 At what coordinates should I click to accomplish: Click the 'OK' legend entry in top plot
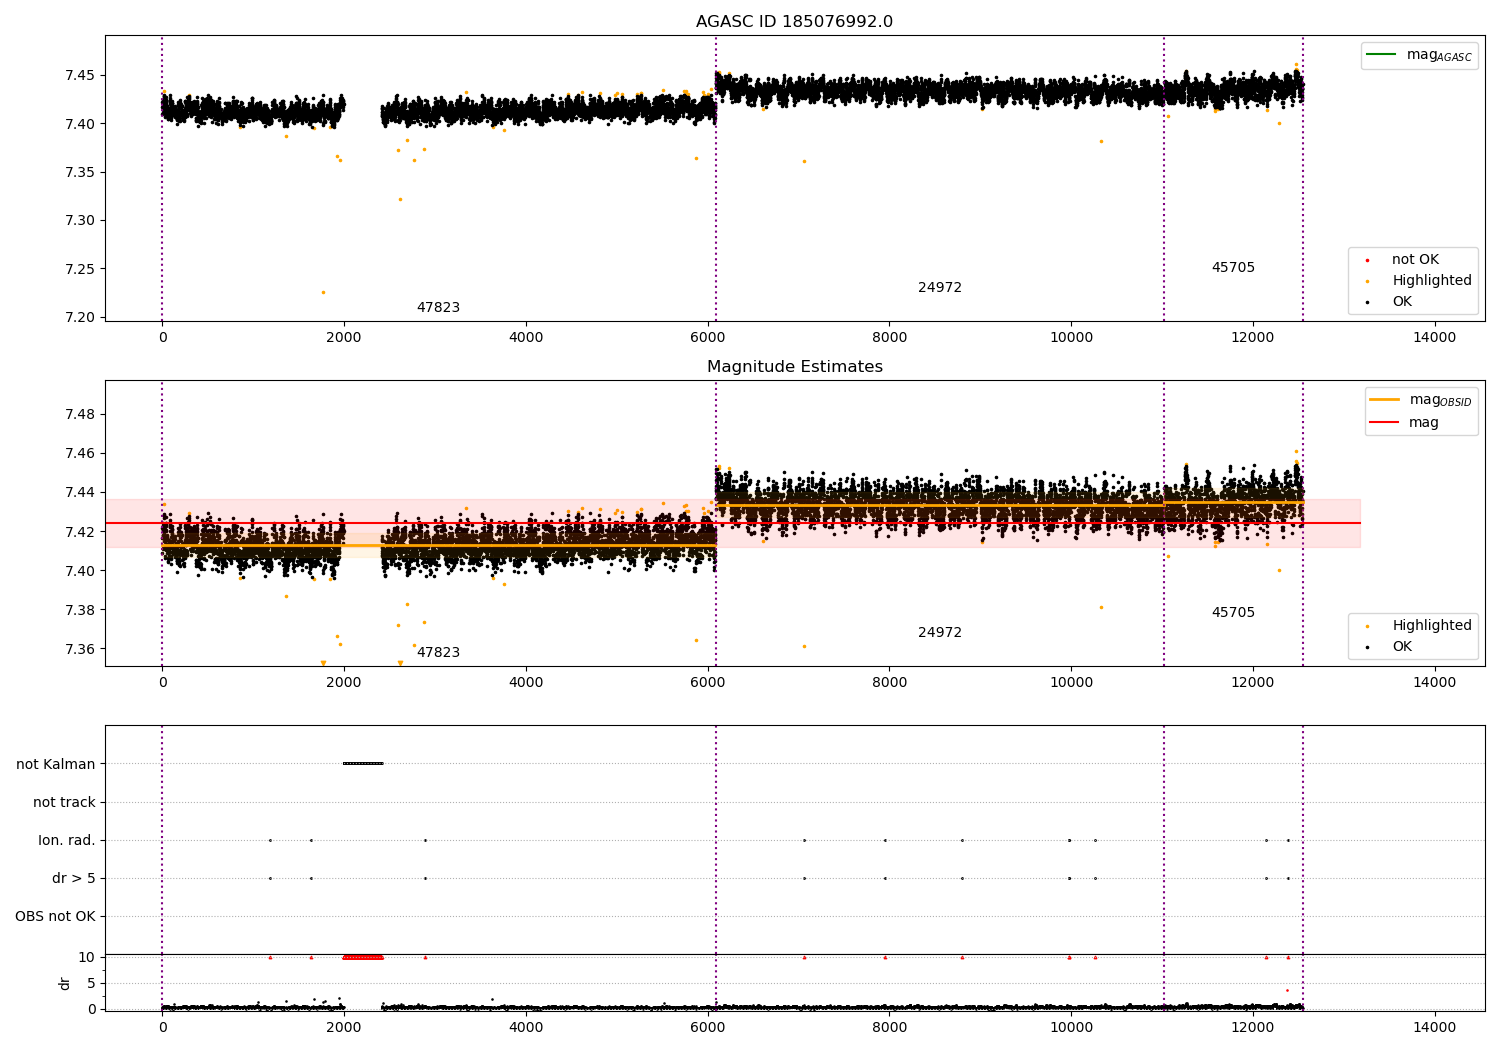(x=1402, y=302)
